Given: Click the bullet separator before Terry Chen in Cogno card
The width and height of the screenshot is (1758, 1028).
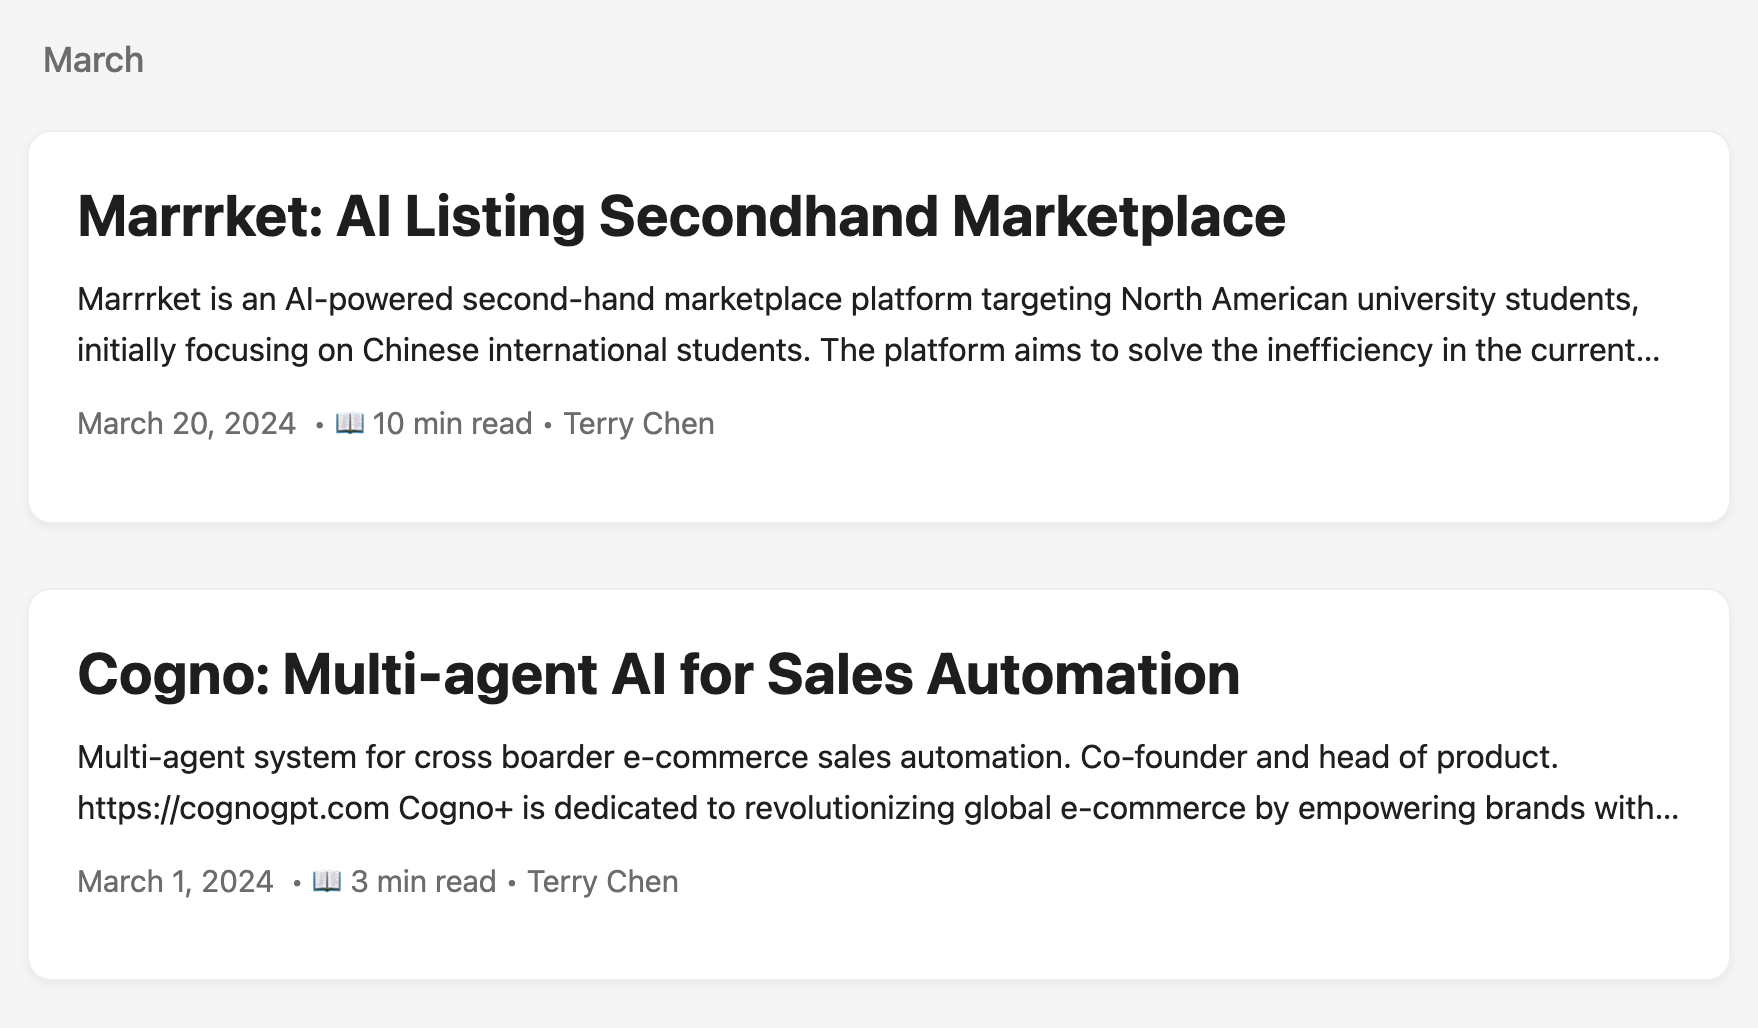Looking at the screenshot, I should coord(512,883).
